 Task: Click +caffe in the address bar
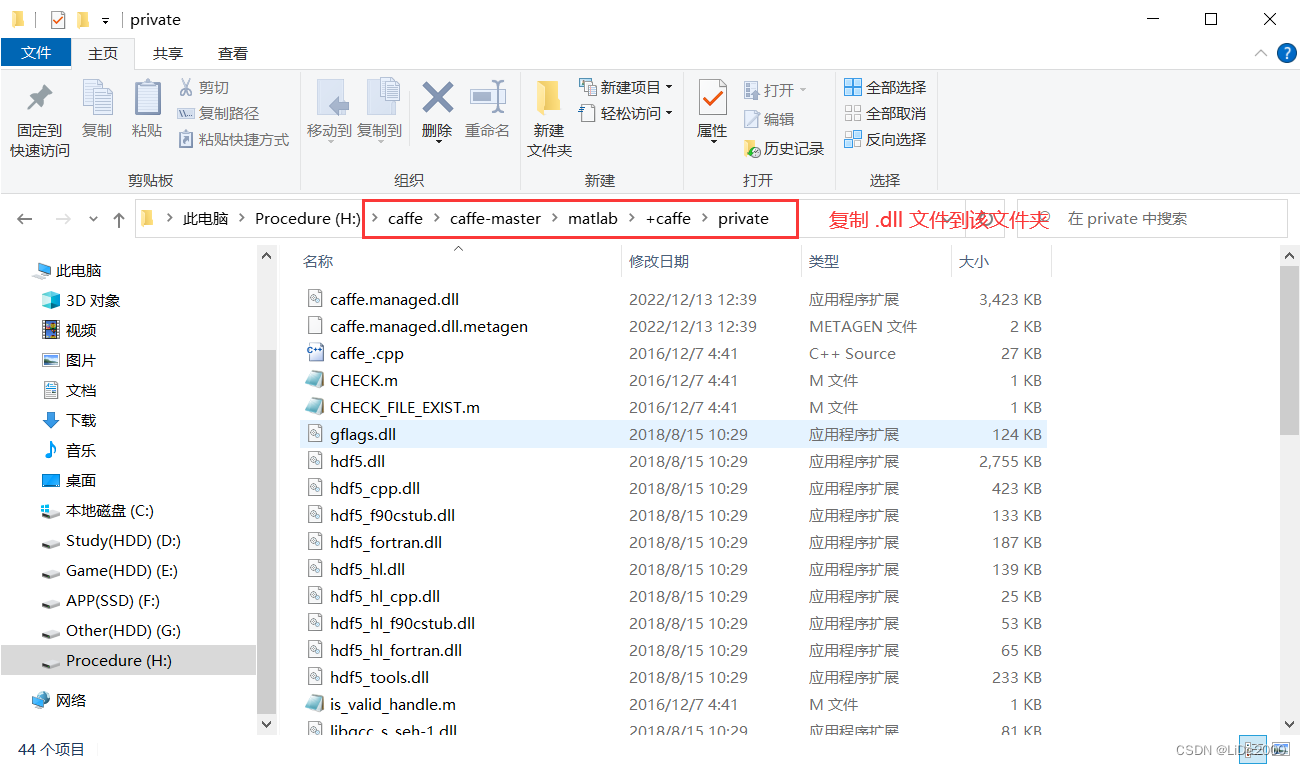pyautogui.click(x=669, y=219)
